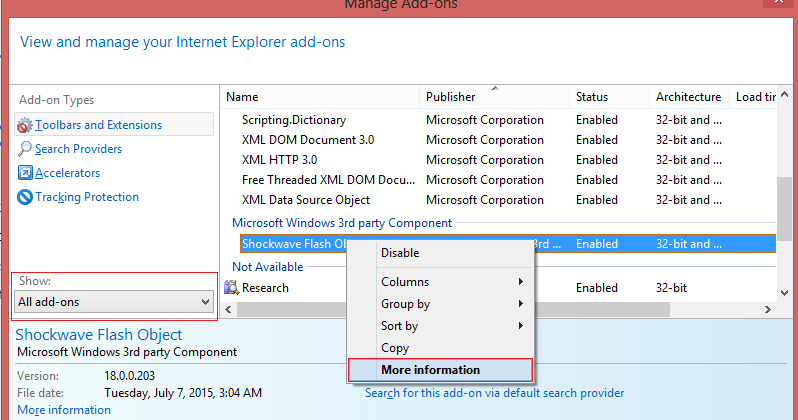
Task: Select the Research add-on row
Action: point(499,288)
